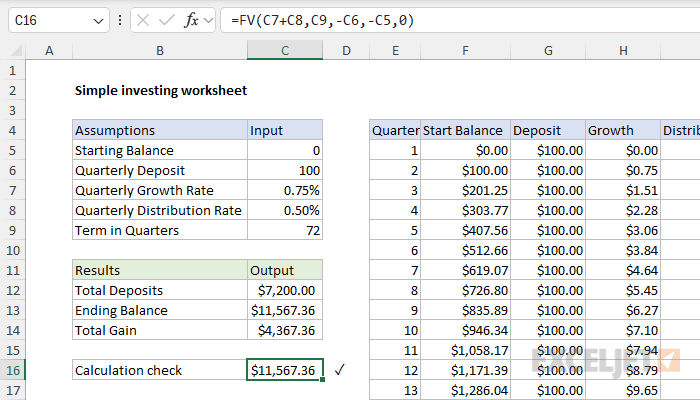The height and width of the screenshot is (400, 700).
Task: Click the 'Calculation check' label cell
Action: (160, 371)
